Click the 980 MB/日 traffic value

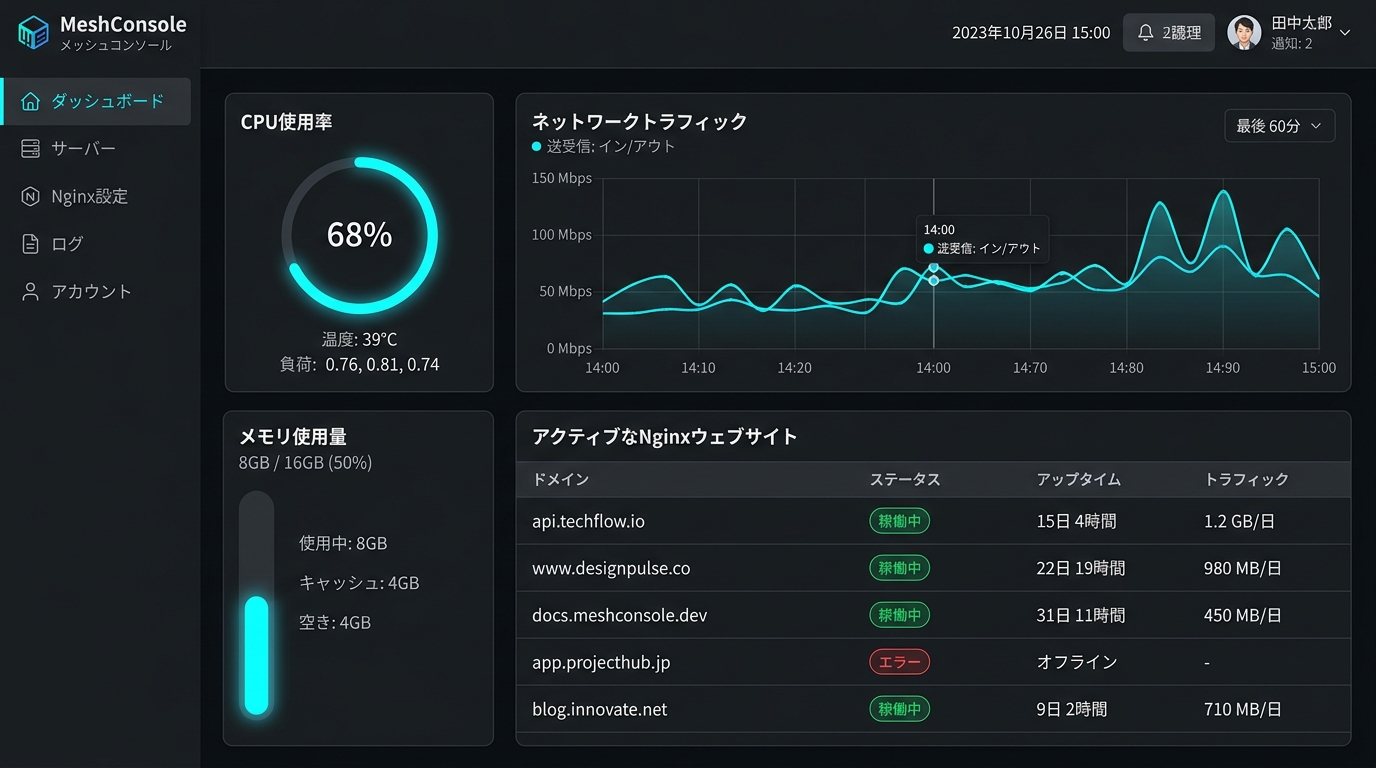[1243, 568]
